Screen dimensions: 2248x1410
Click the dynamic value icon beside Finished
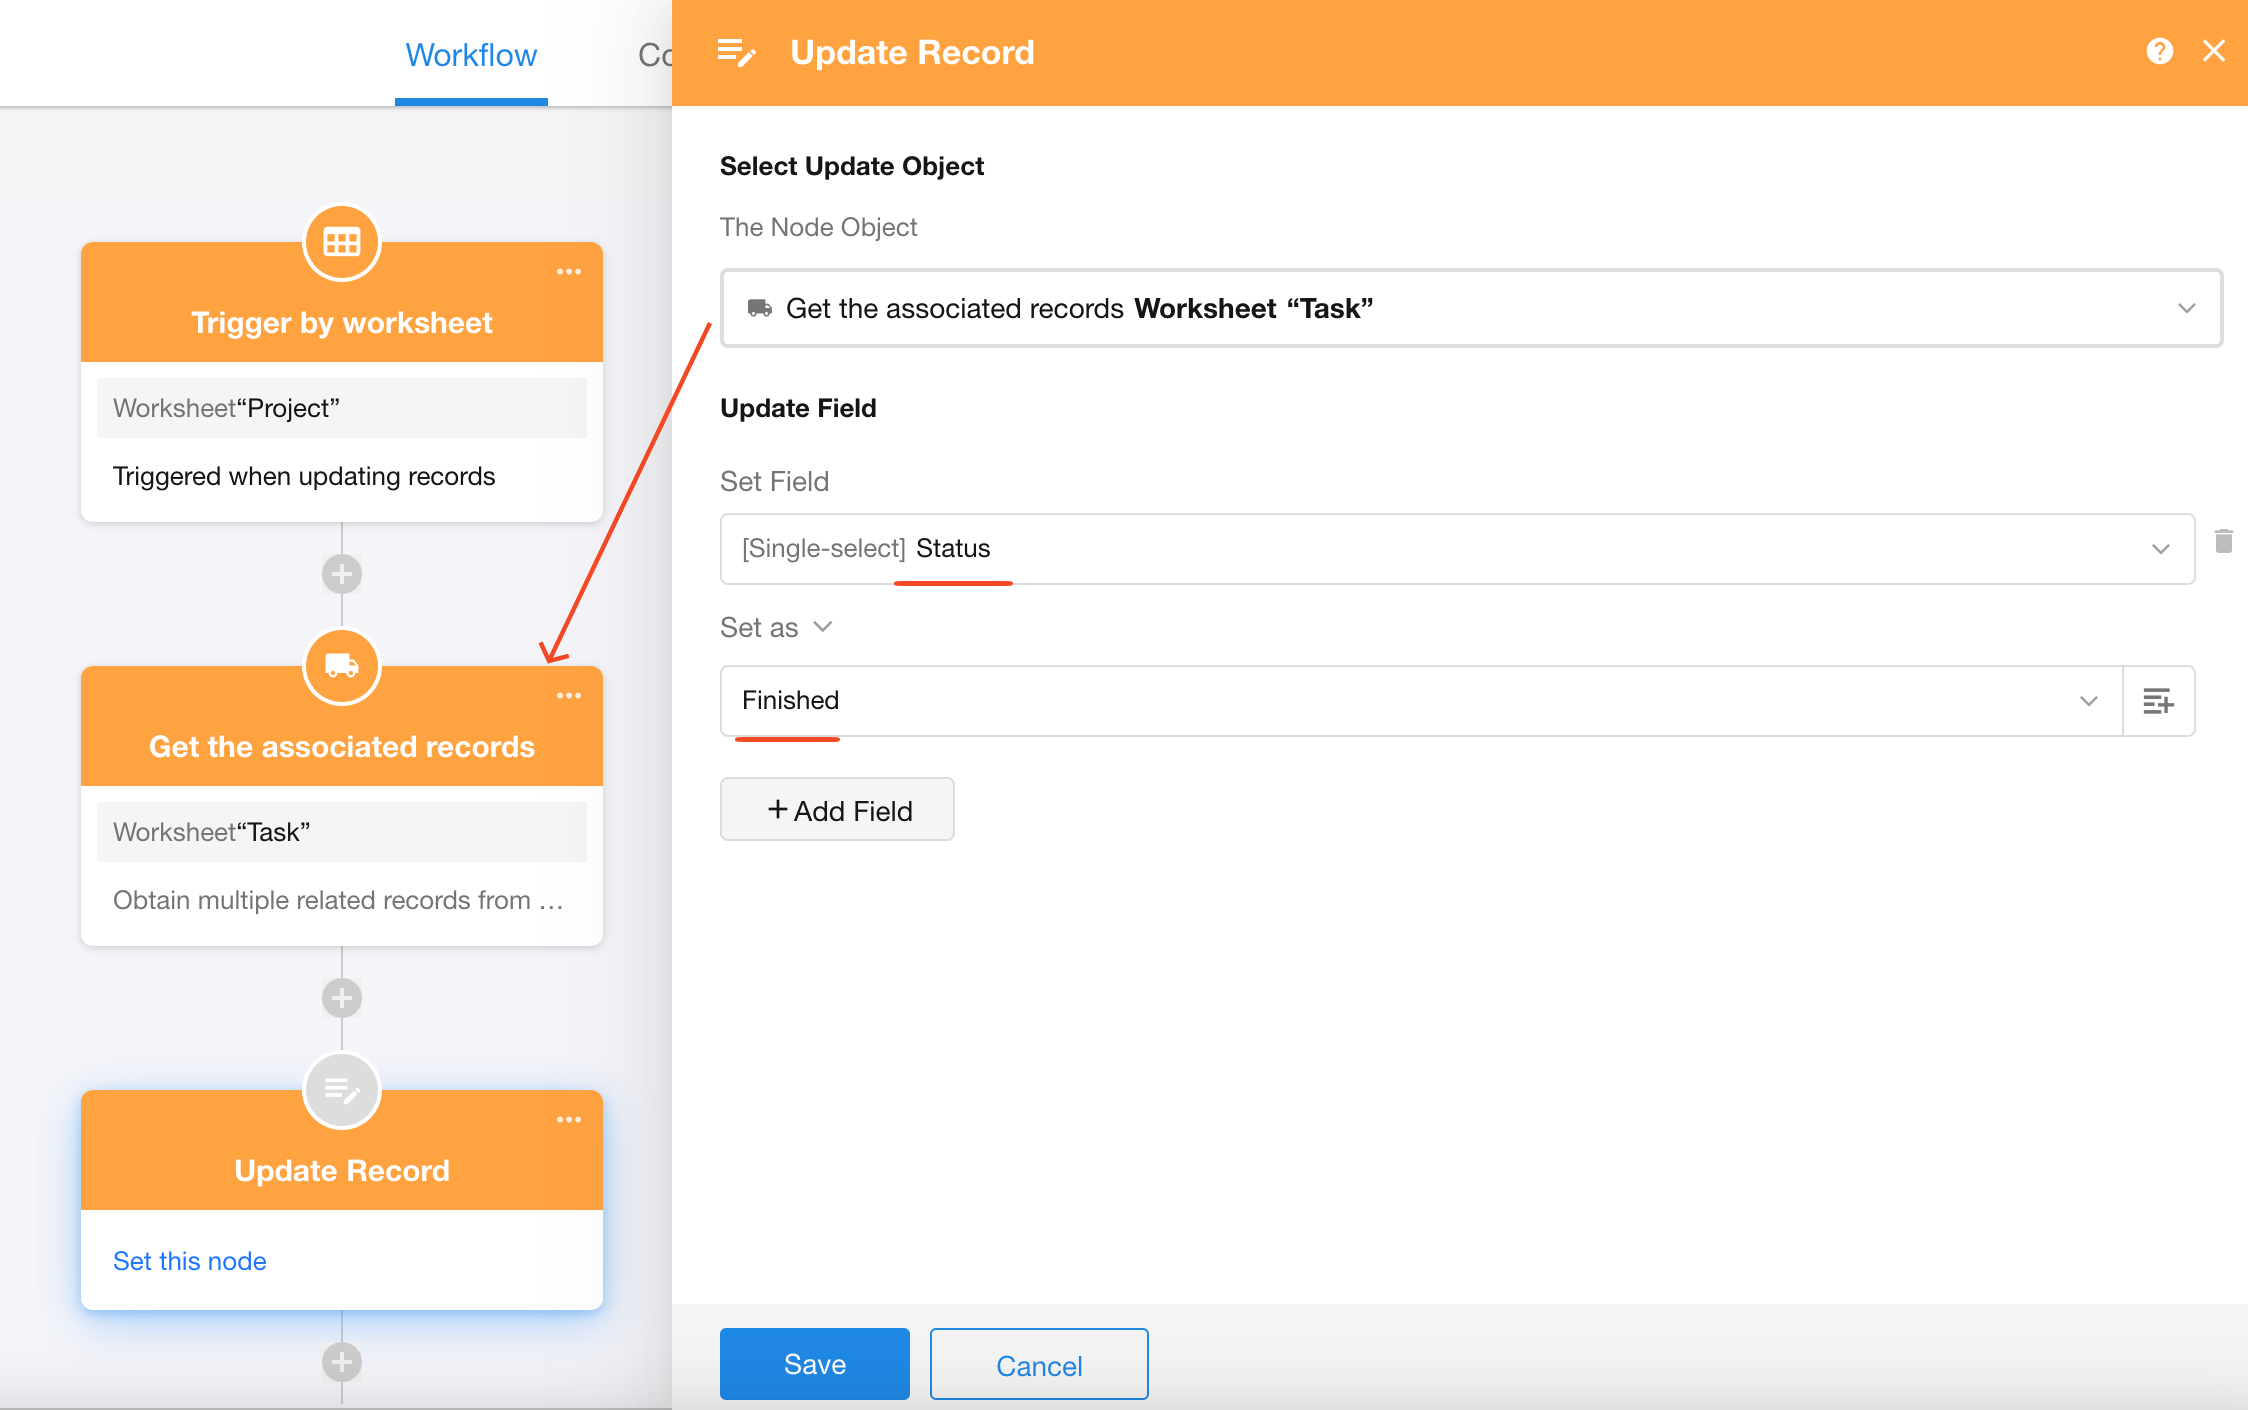coord(2158,701)
